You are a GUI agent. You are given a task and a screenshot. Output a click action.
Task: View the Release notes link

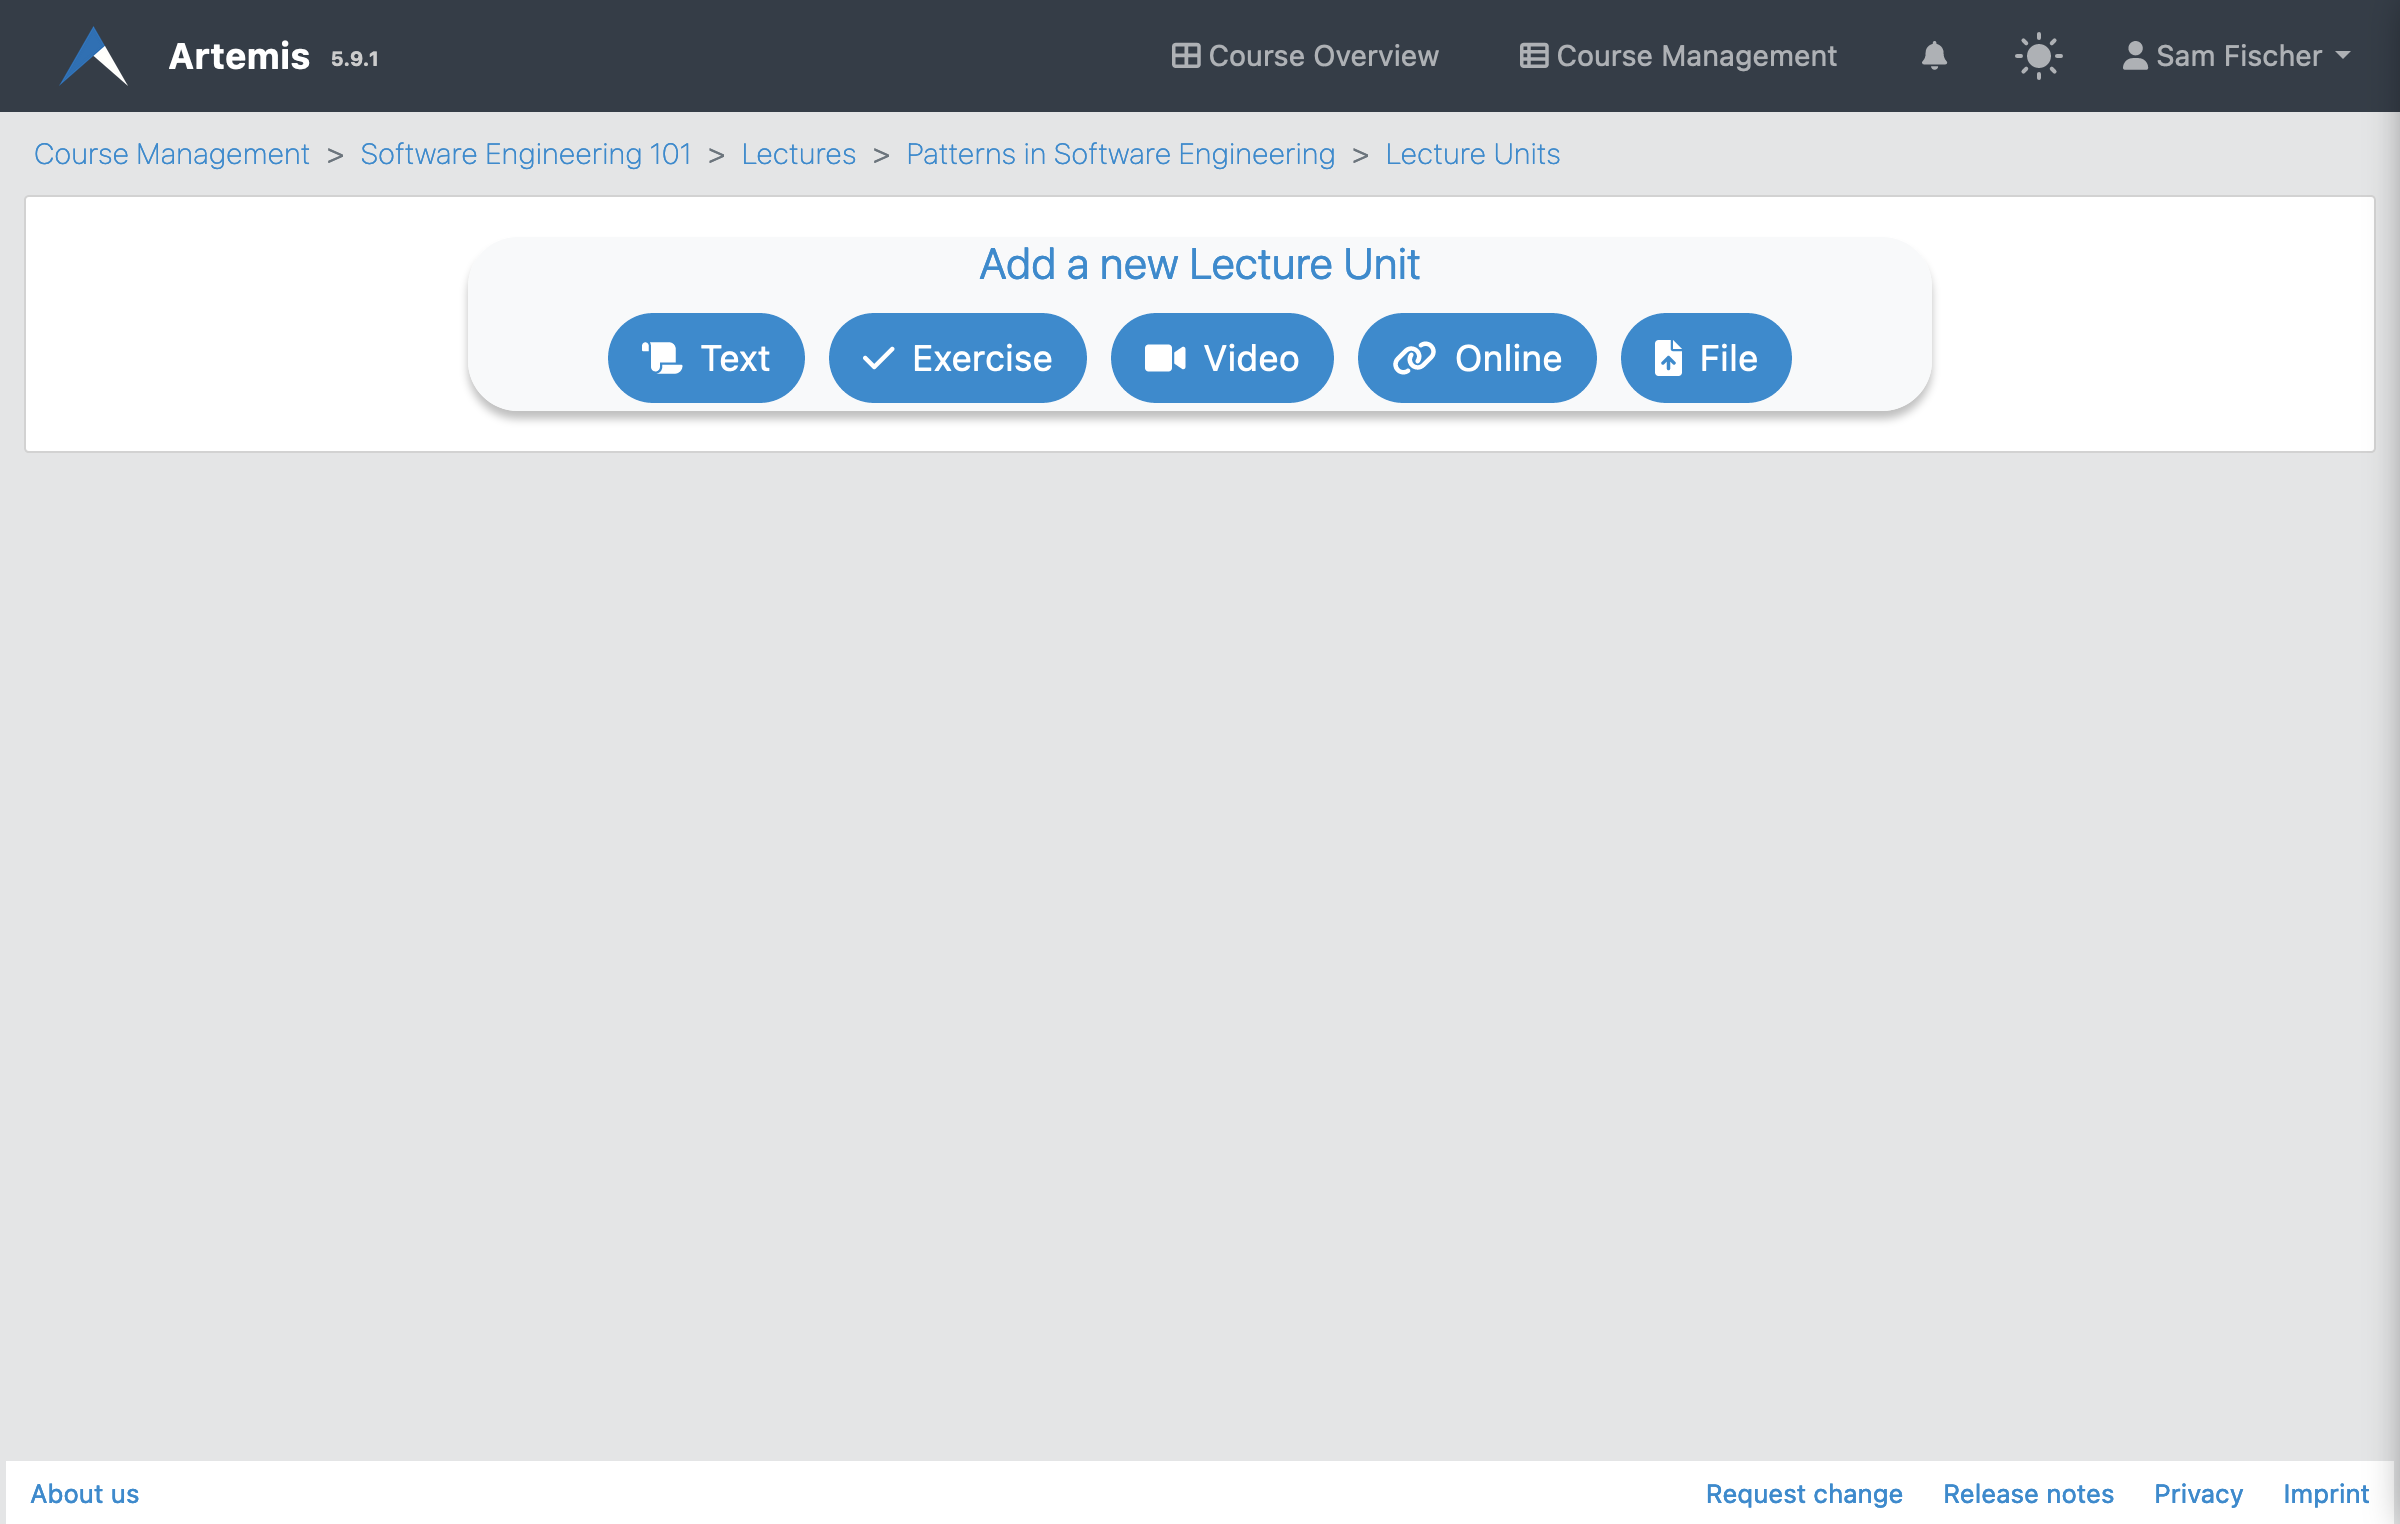[2028, 1493]
